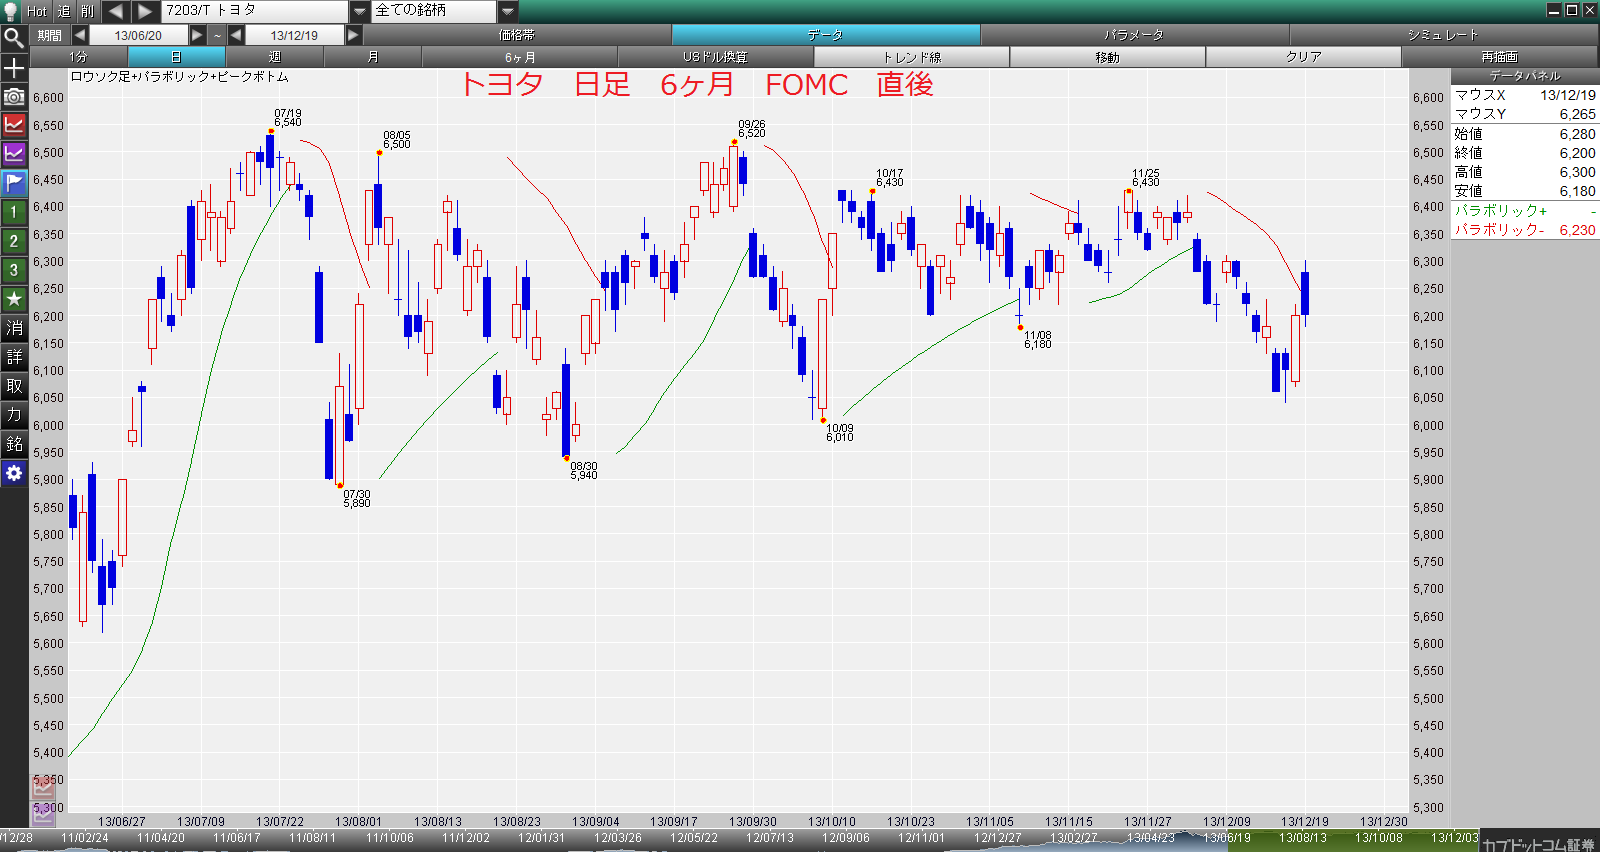The image size is (1610, 852).
Task: Click the 銘 sidebar icon
Action: pos(14,444)
